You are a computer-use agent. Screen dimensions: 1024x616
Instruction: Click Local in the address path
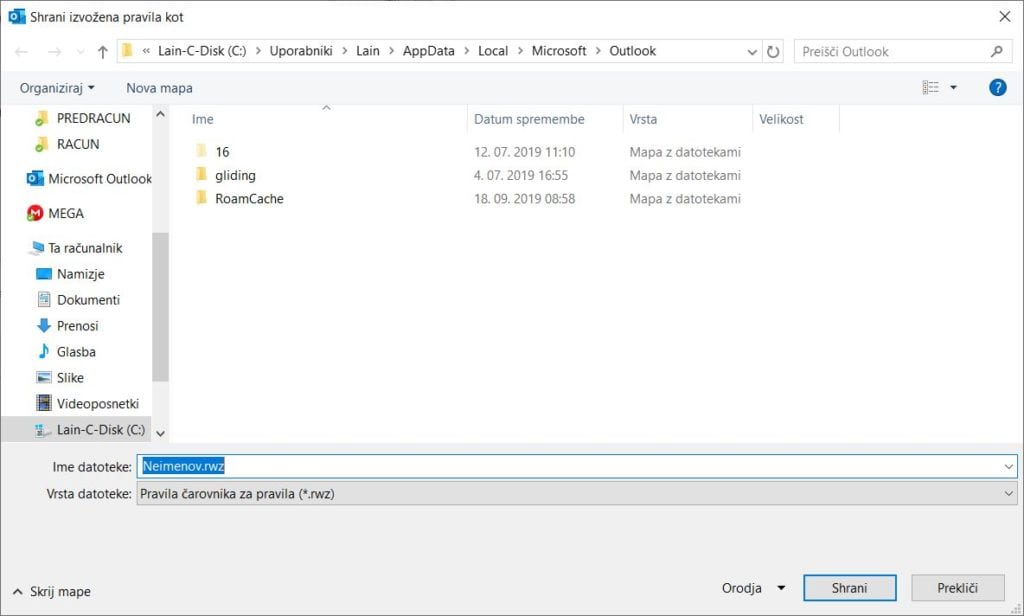(x=493, y=51)
